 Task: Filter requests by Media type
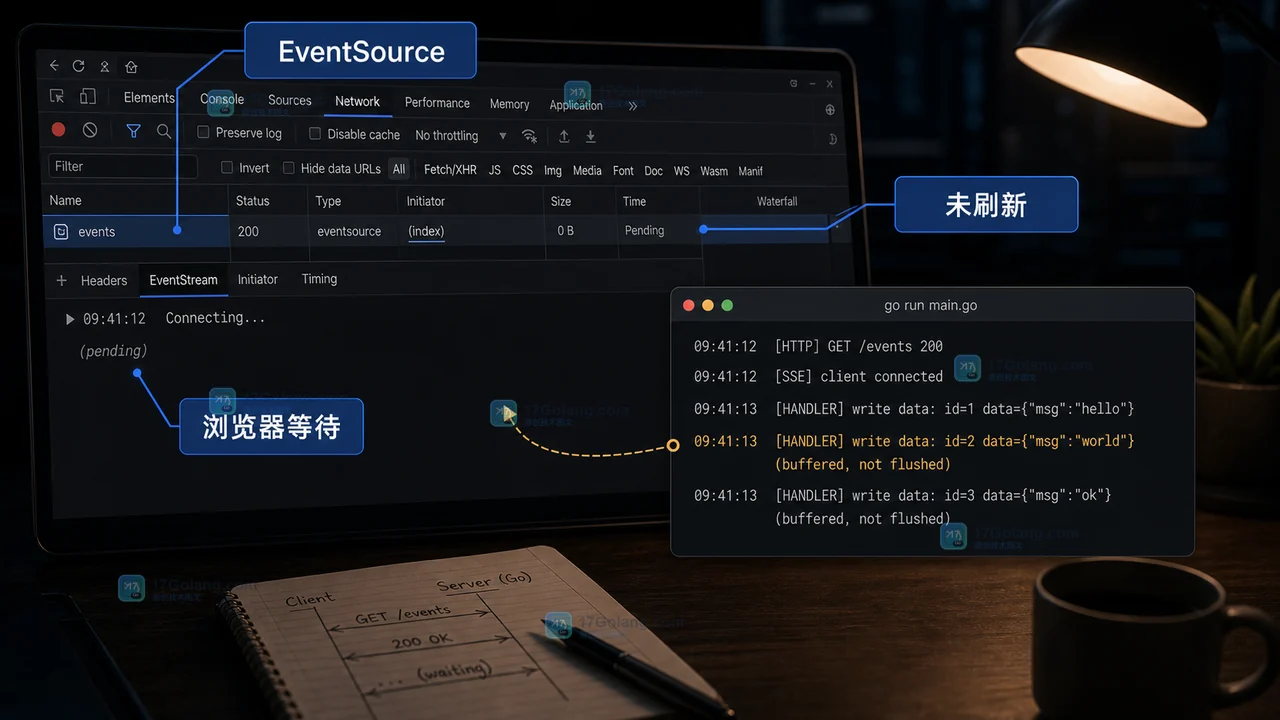(587, 170)
